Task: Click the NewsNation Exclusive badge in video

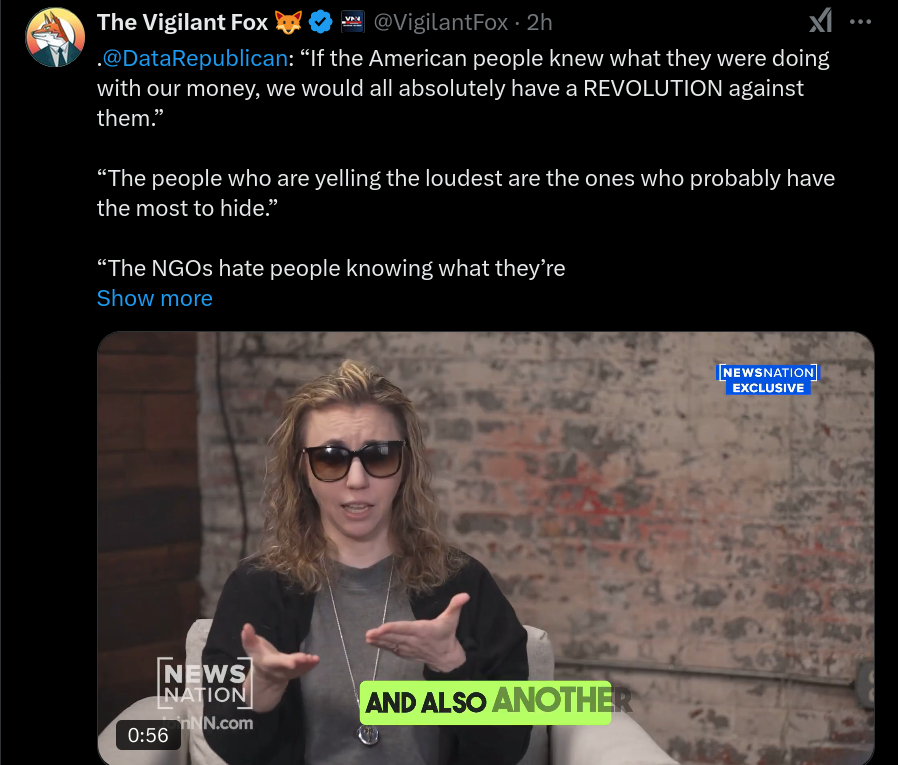Action: click(x=768, y=380)
